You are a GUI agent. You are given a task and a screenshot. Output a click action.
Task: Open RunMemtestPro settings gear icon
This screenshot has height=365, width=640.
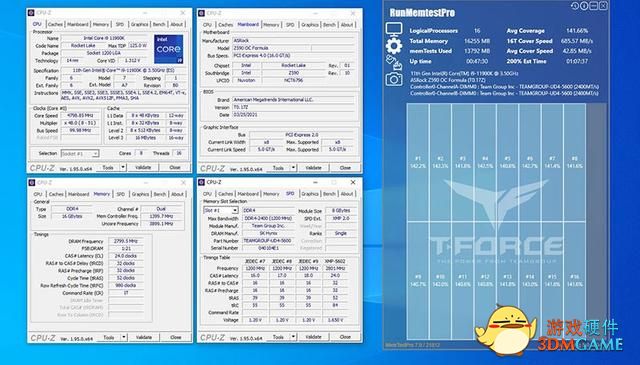pos(393,46)
